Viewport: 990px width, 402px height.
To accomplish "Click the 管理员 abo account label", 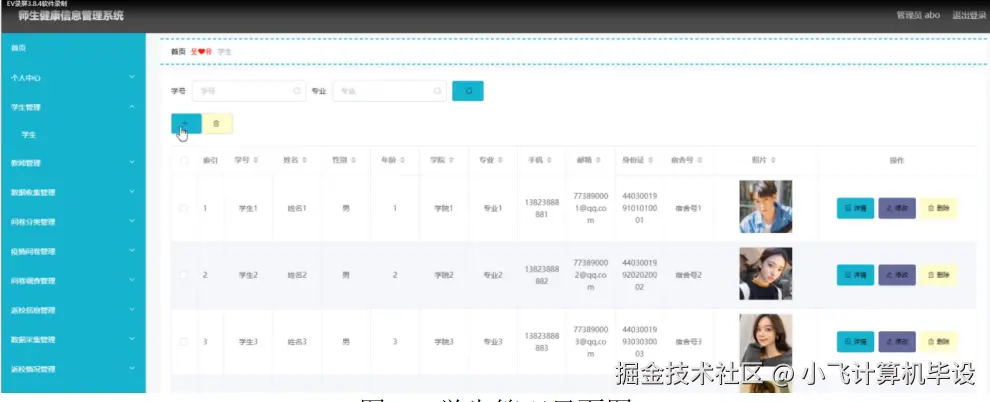I will coord(918,15).
